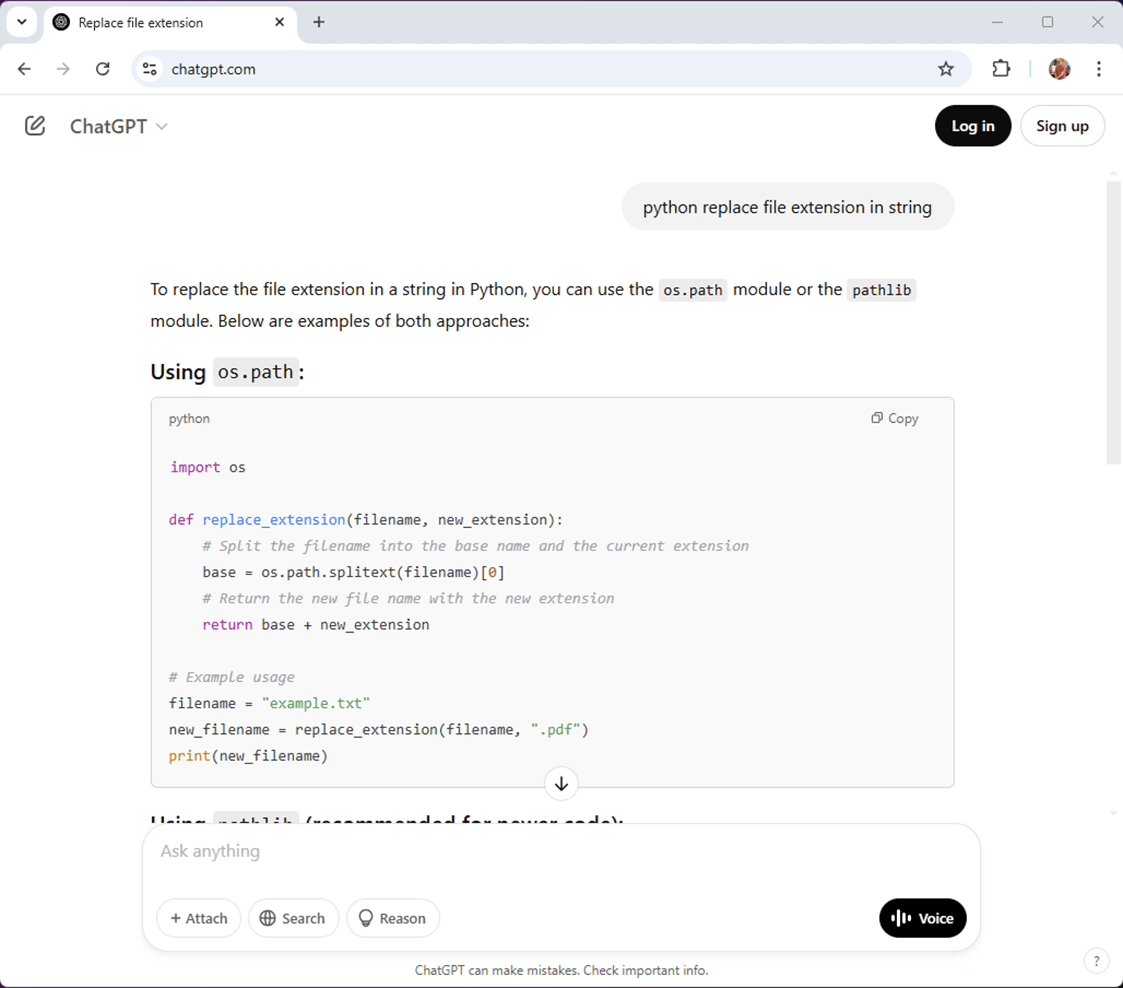The image size is (1123, 988).
Task: Click the new chat pencil icon
Action: 35,126
